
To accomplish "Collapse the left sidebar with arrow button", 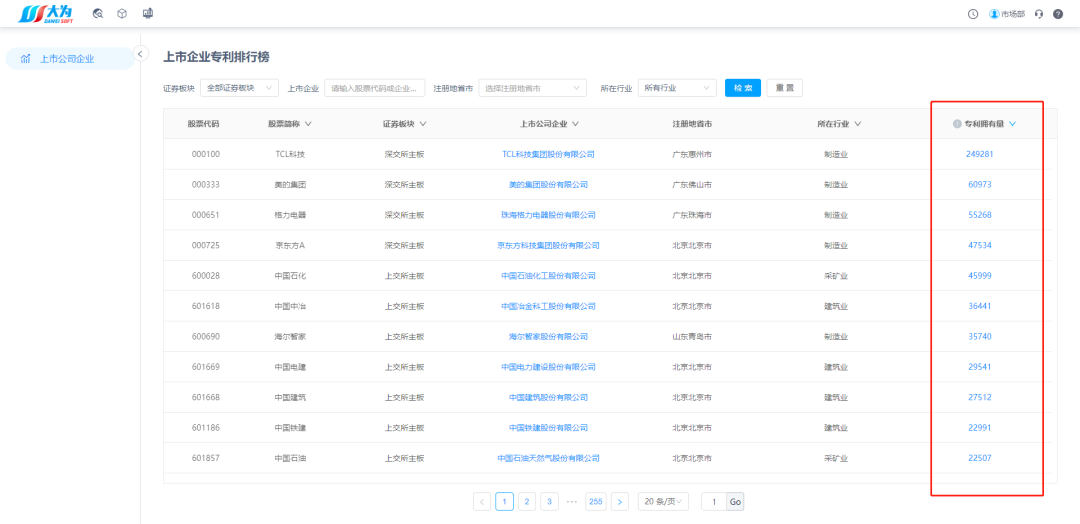I will [141, 53].
